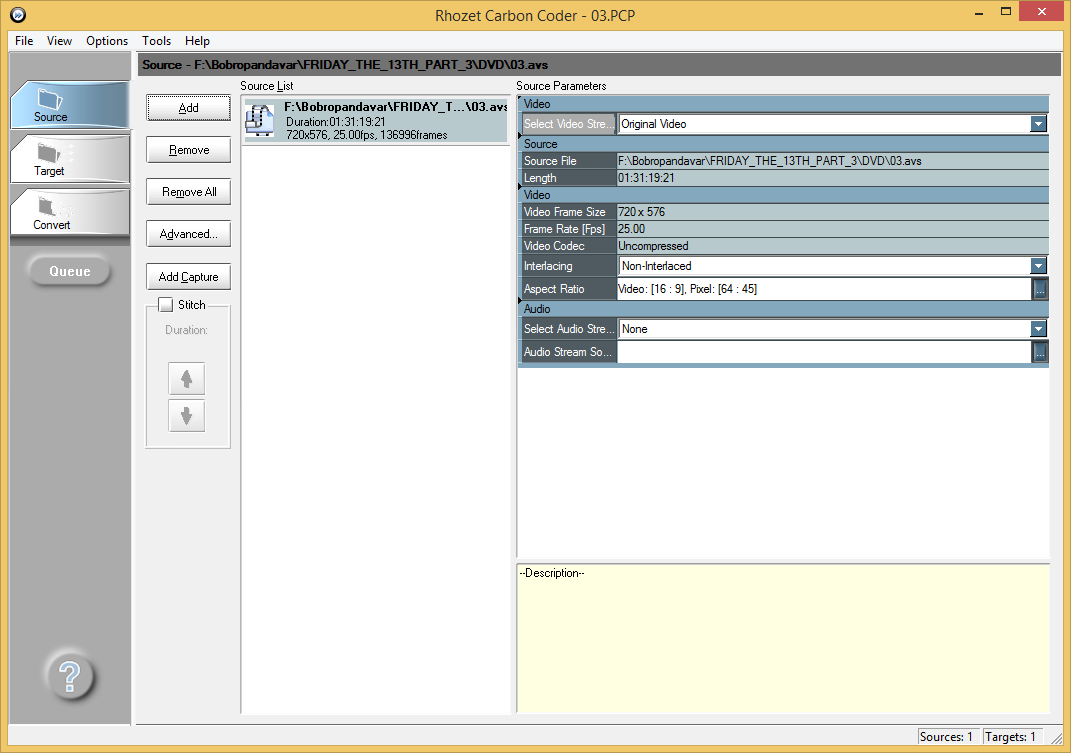Open the Convert panel

click(x=69, y=213)
